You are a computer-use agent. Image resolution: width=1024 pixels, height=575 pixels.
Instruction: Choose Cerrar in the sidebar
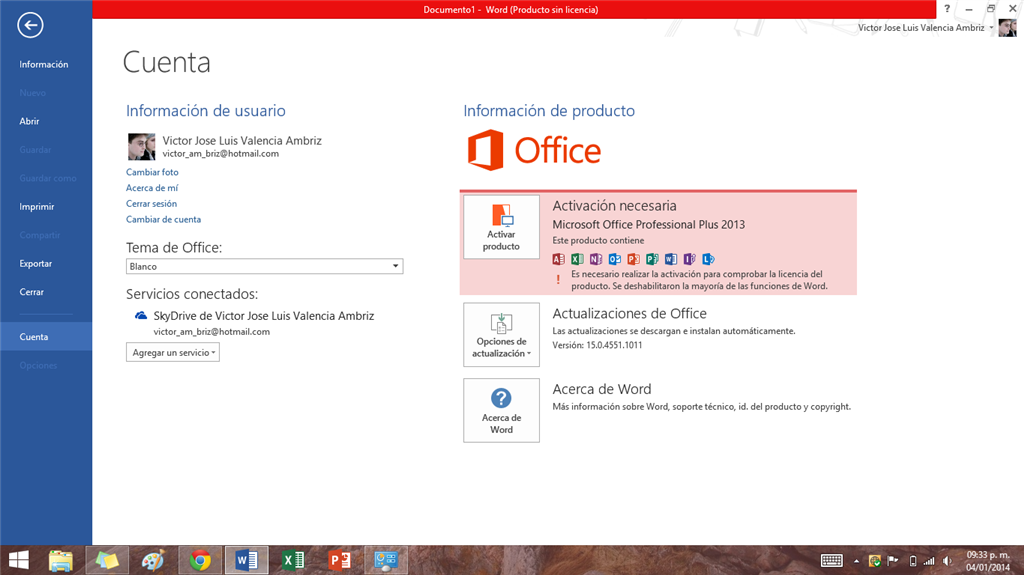click(31, 292)
